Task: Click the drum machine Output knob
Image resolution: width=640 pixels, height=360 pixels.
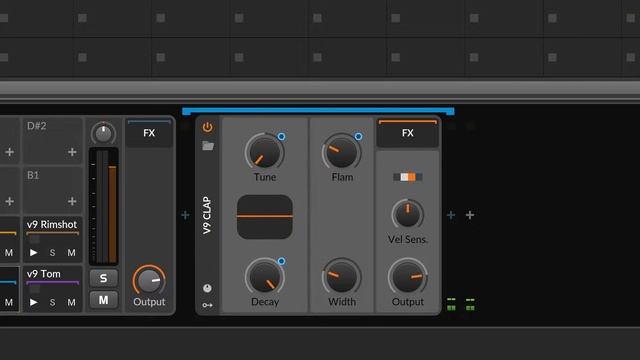Action: click(x=149, y=280)
